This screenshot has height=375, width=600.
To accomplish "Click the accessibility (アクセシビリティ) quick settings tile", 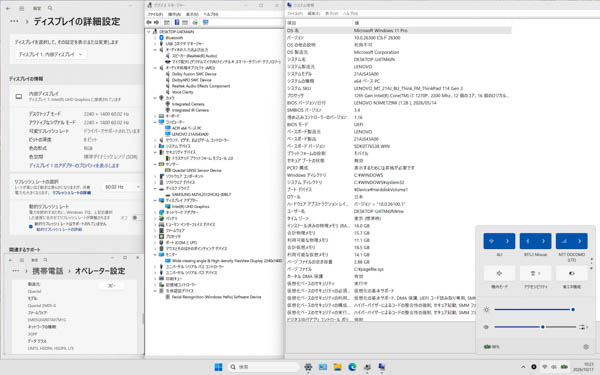I will pyautogui.click(x=535, y=273).
